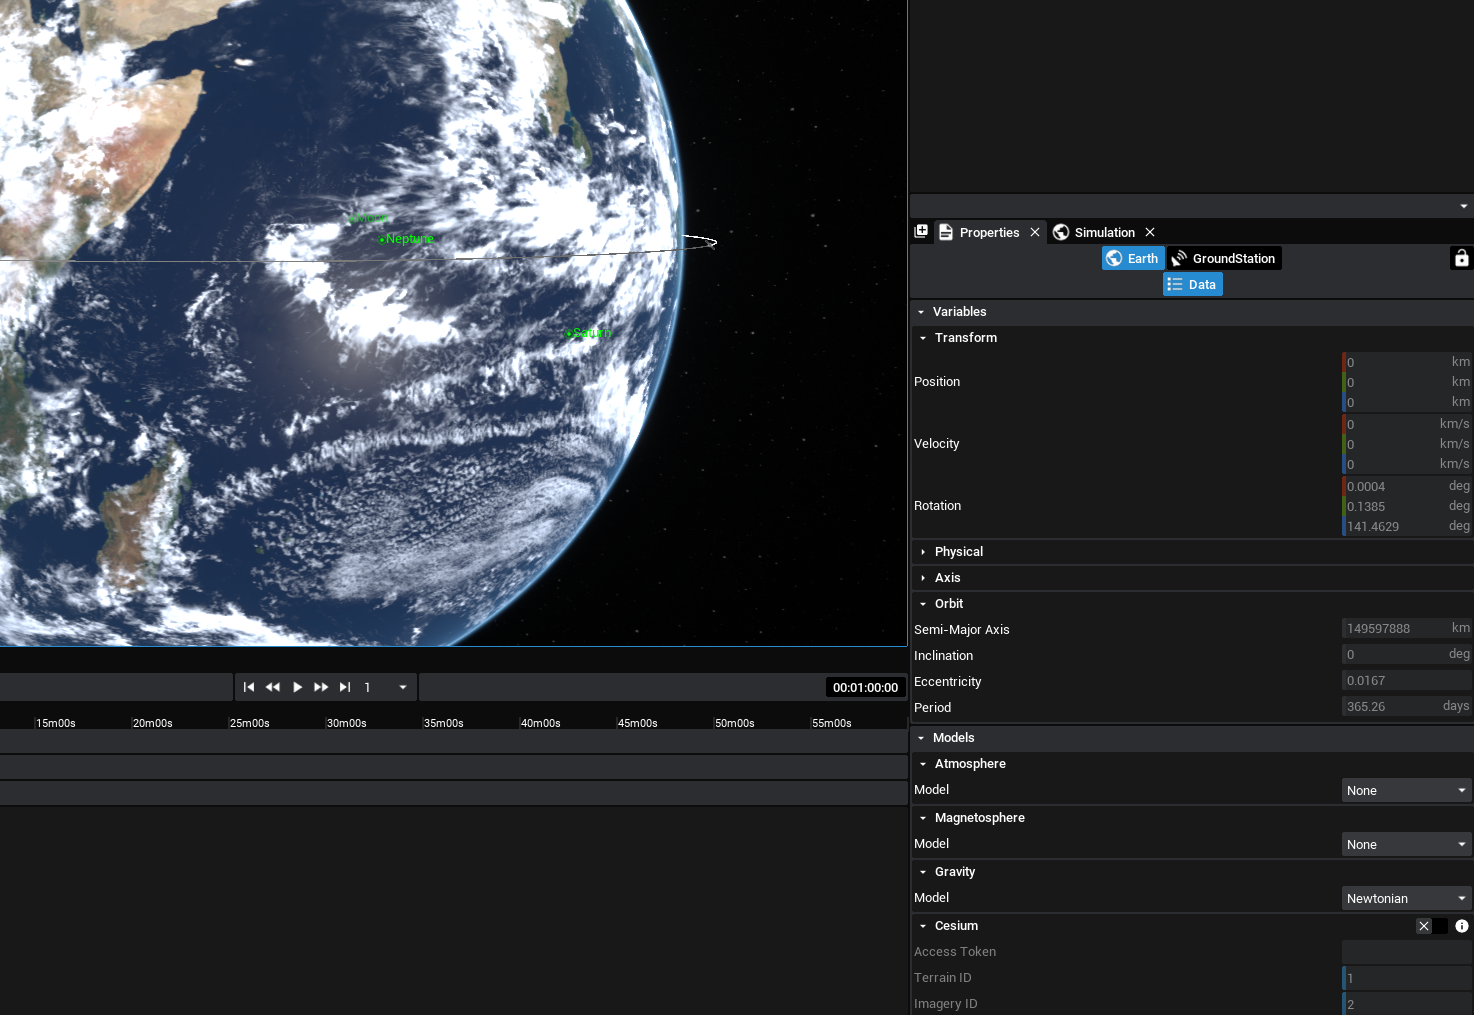Select the GroundStation object button

1225,258
